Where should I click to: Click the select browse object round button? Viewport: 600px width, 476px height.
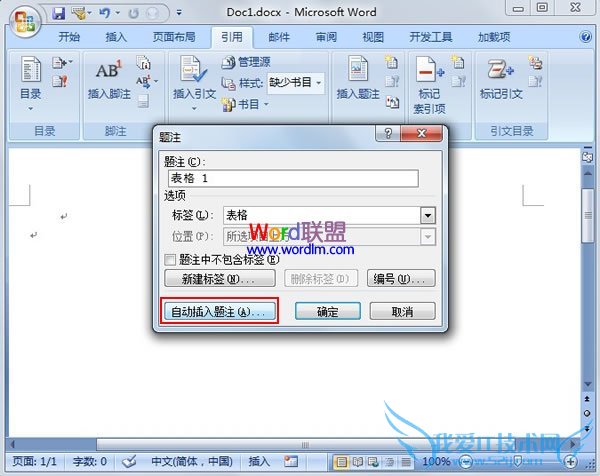587,413
